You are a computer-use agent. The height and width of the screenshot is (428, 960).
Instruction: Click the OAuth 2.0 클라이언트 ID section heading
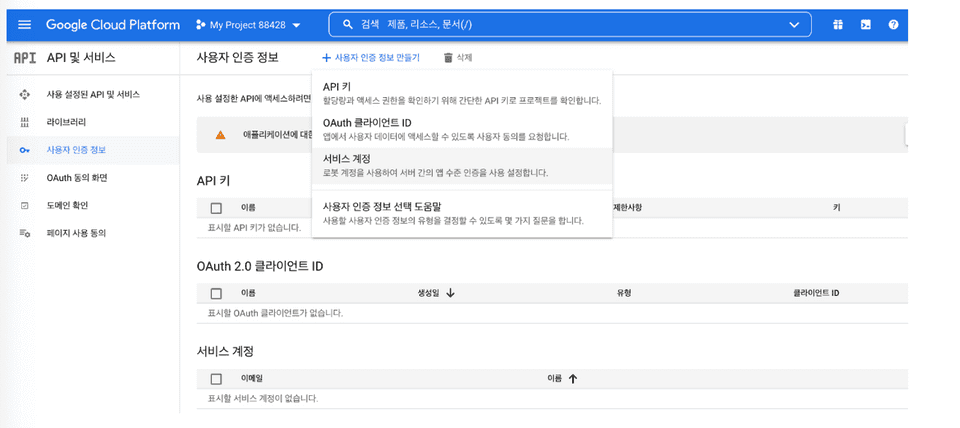pos(260,266)
